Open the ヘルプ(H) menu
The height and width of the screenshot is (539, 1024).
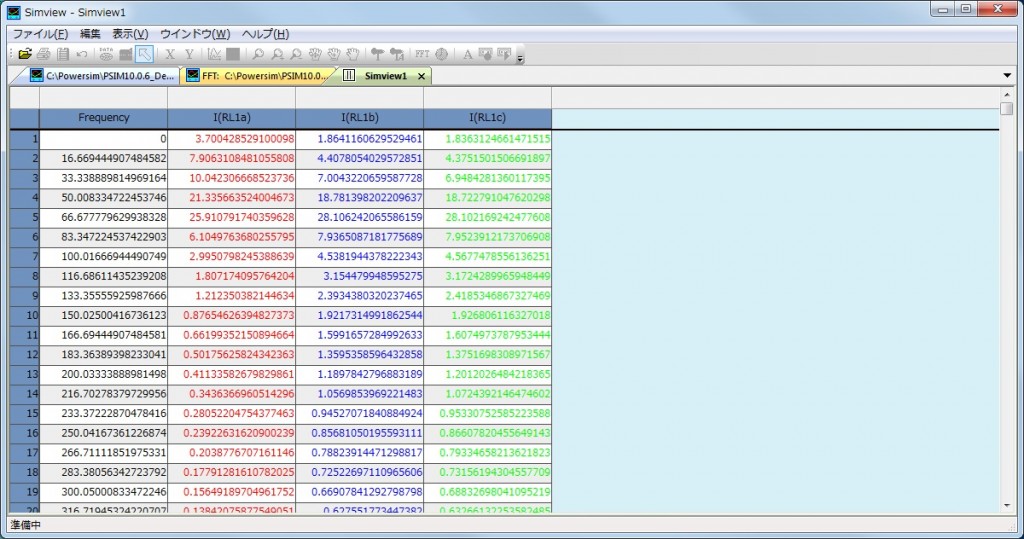click(x=265, y=34)
